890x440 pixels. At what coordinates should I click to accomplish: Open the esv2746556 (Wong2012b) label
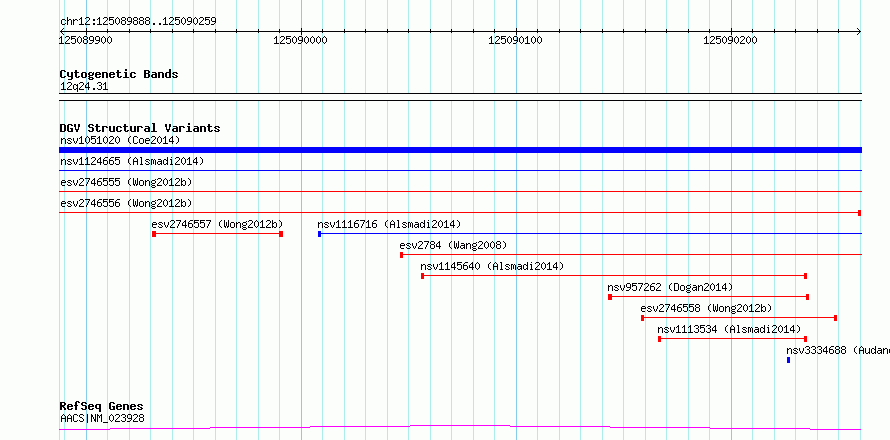tap(126, 203)
